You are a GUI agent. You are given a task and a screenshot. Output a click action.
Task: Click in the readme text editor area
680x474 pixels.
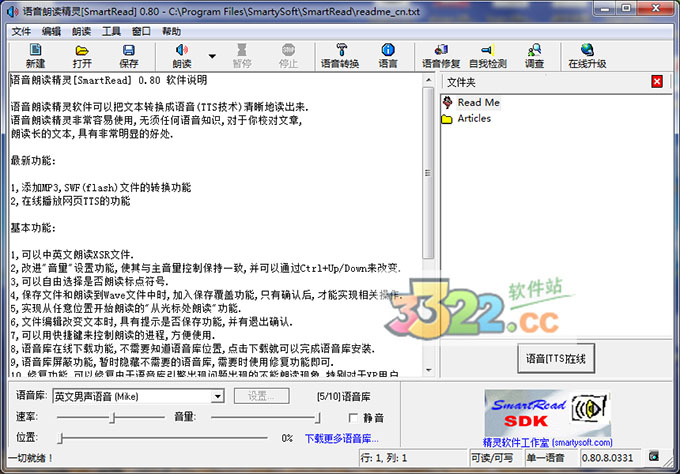(x=216, y=224)
